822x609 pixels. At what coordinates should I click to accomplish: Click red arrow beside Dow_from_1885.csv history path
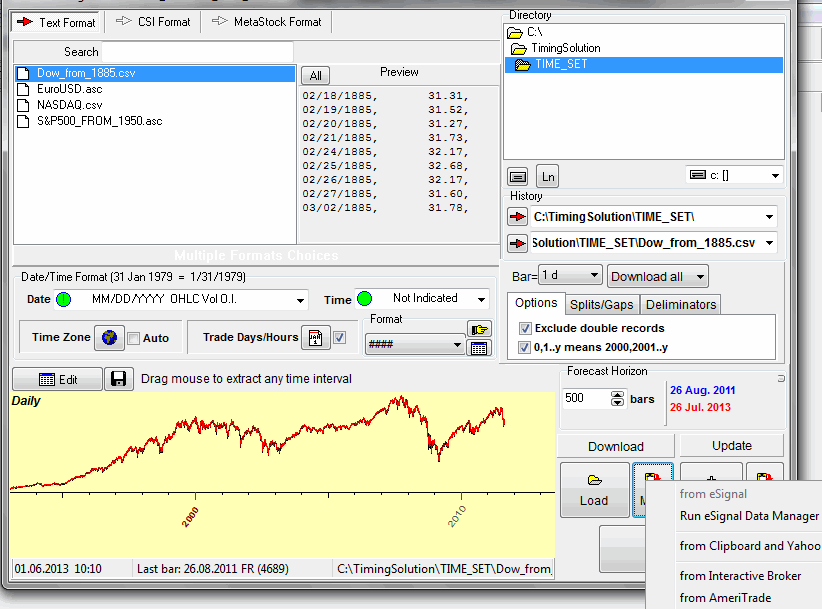tap(518, 243)
